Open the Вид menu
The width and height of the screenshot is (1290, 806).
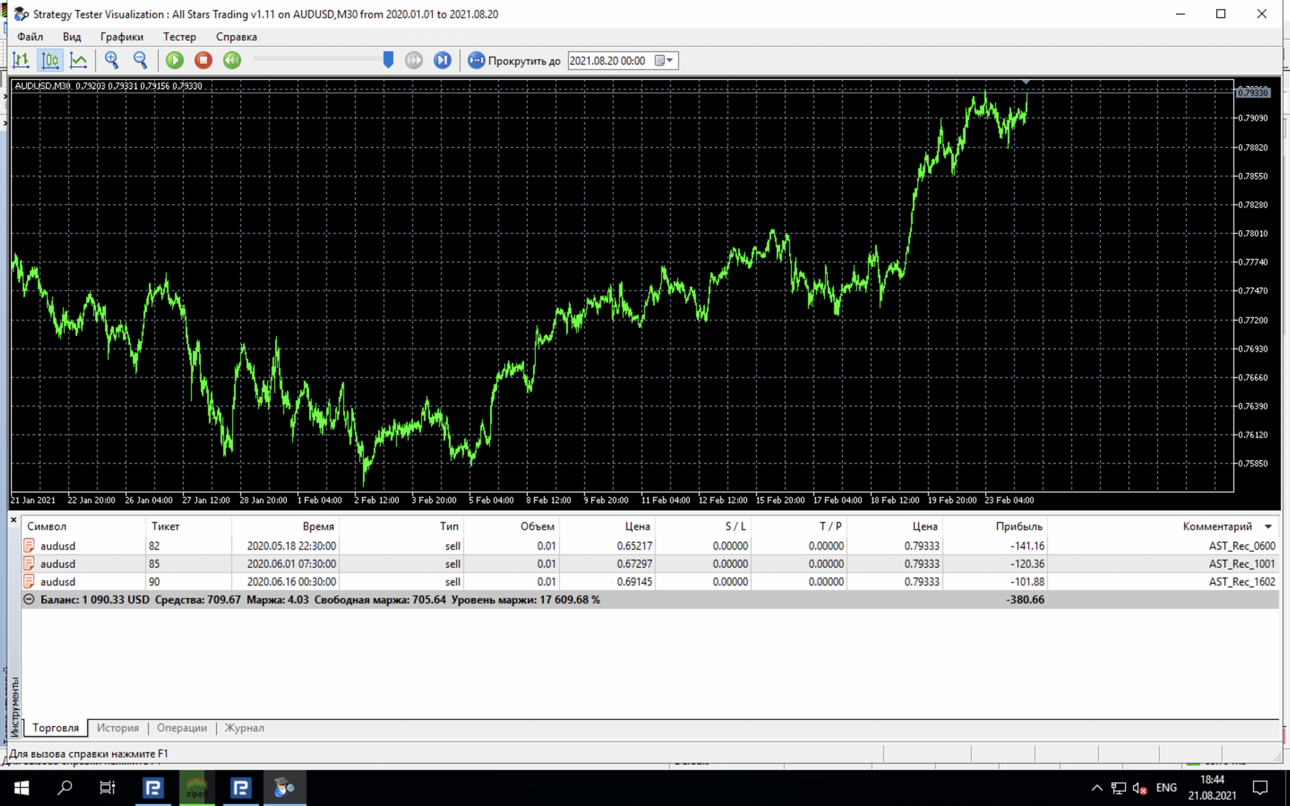point(72,37)
